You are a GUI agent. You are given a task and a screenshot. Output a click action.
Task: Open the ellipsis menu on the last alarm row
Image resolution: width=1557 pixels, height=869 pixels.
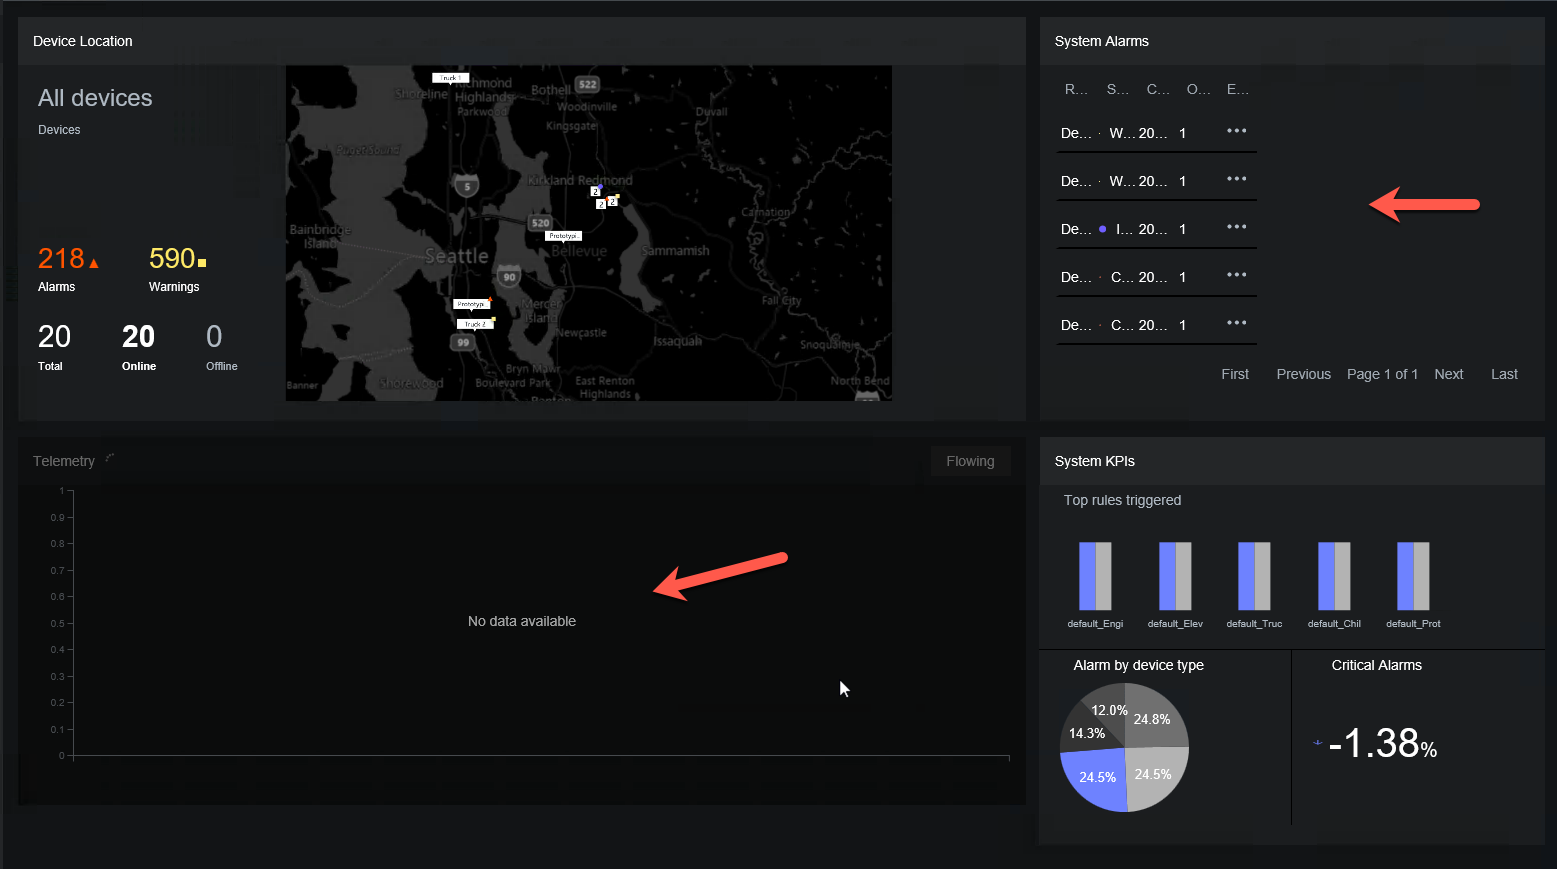[1236, 324]
